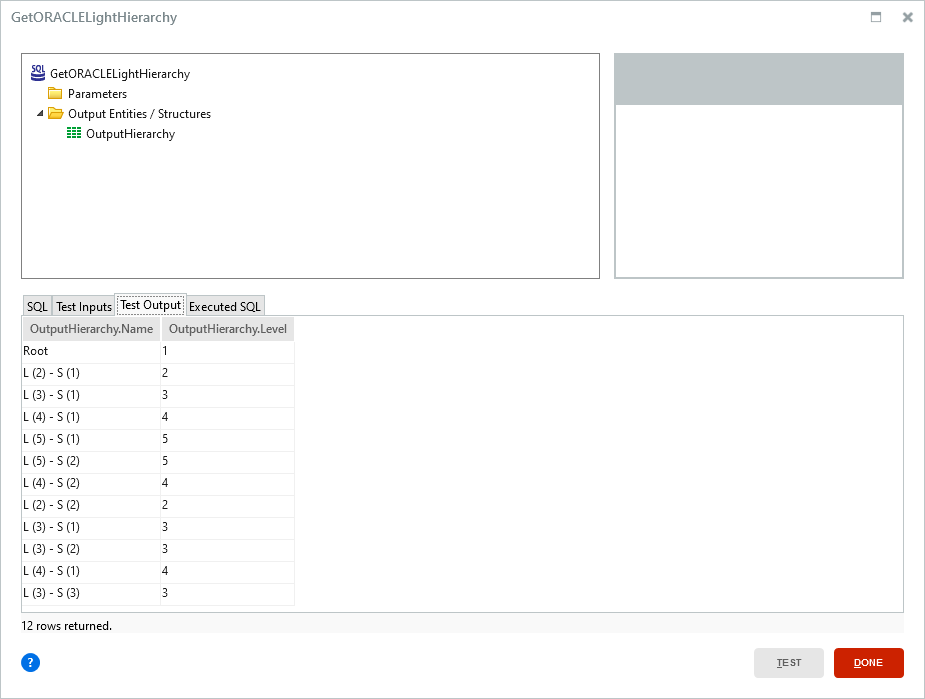Maximize the GetORACLELightHierarchy dialog
This screenshot has width=925, height=699.
click(x=875, y=17)
